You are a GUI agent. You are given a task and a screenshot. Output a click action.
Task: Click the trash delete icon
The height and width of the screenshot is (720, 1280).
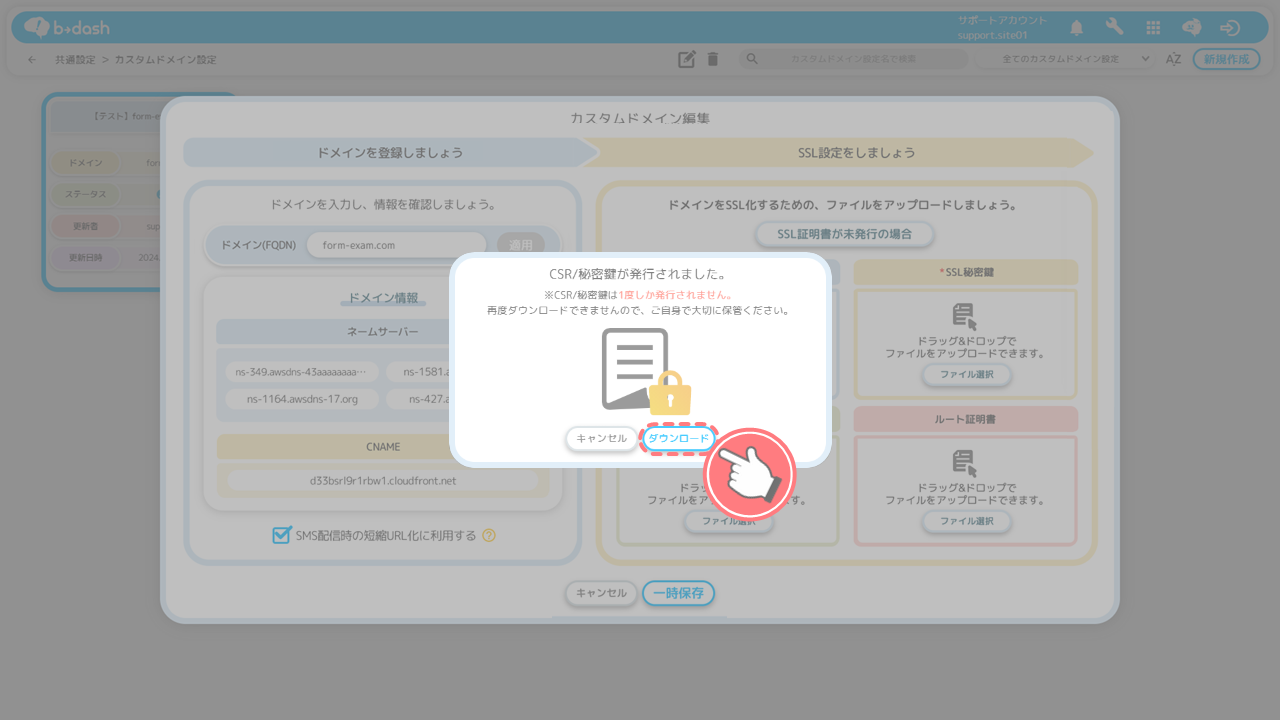pyautogui.click(x=712, y=59)
